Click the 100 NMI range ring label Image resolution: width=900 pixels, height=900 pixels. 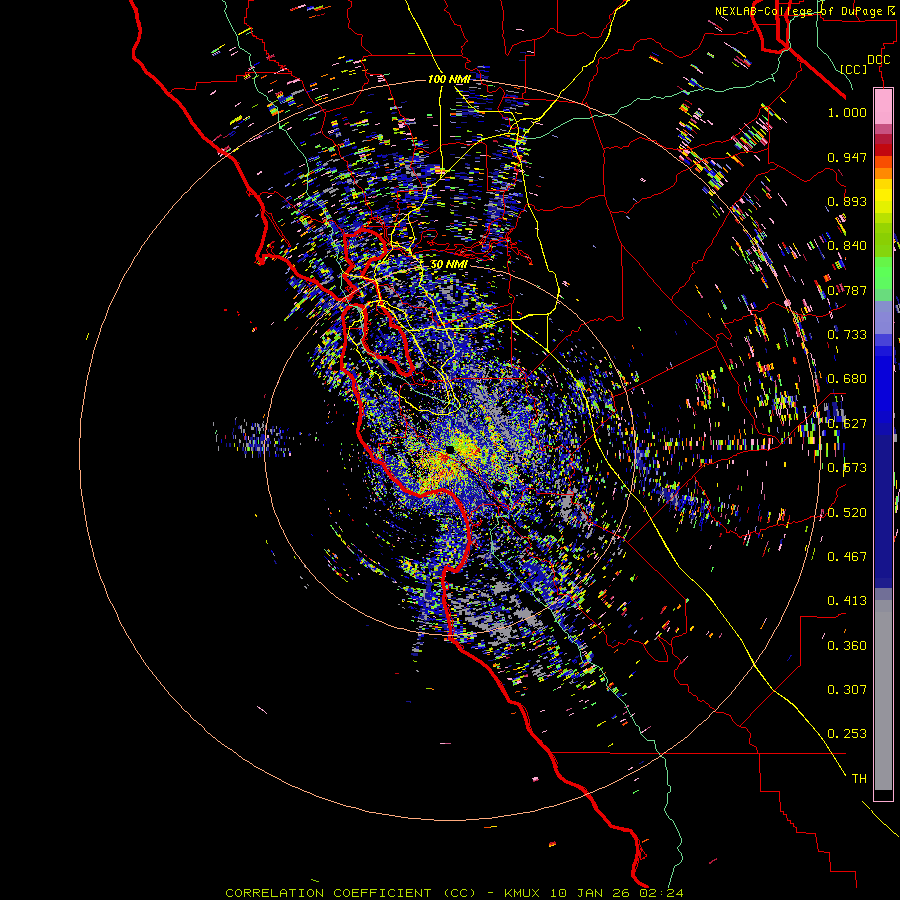449,79
